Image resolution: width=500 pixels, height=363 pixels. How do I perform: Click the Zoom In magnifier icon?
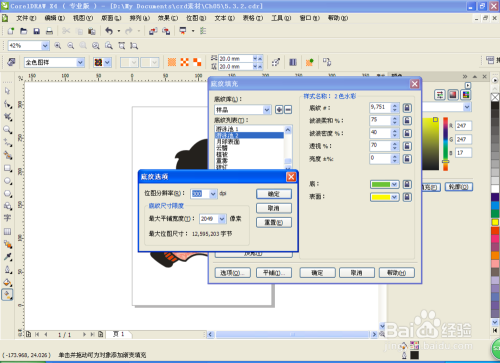click(x=58, y=46)
